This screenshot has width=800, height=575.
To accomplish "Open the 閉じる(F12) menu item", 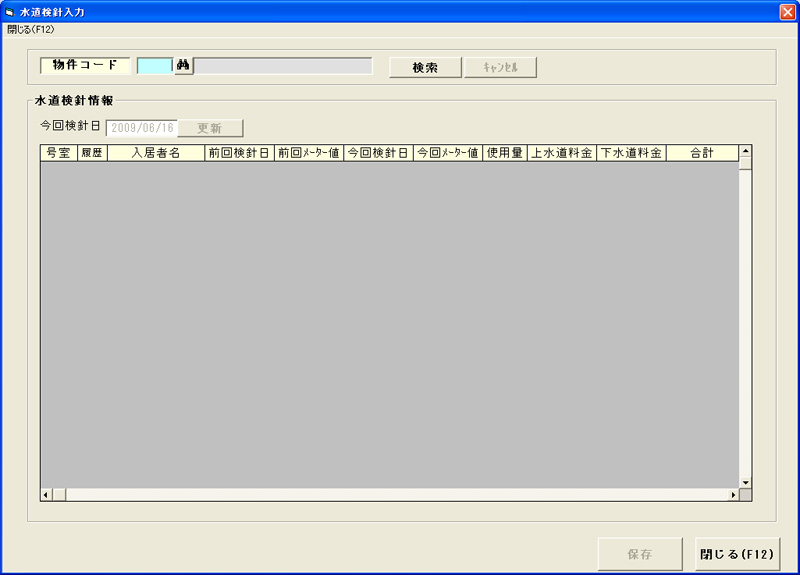I will [x=31, y=30].
